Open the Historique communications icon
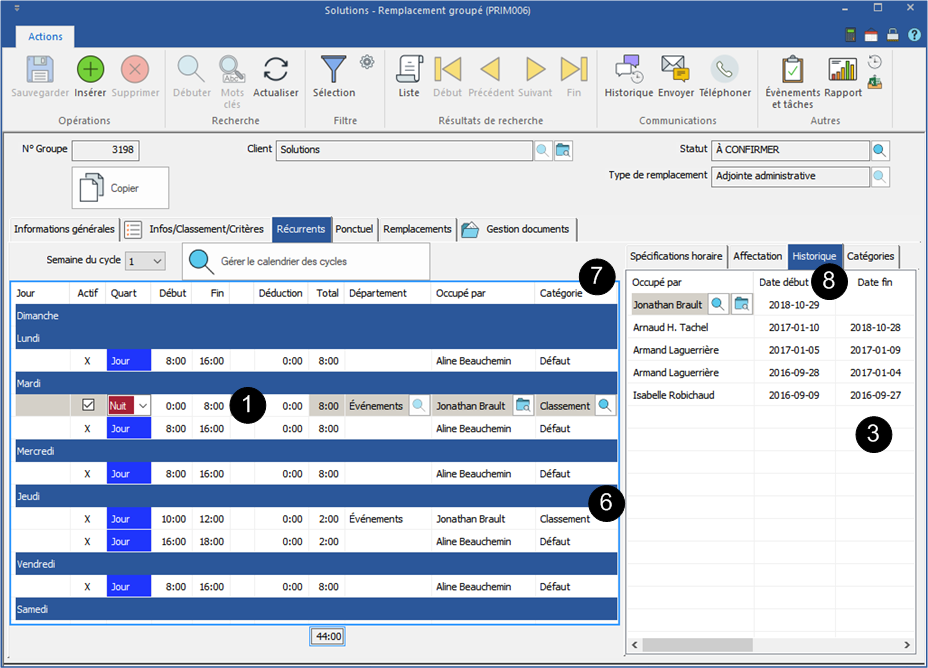This screenshot has height=668, width=928. click(x=628, y=69)
